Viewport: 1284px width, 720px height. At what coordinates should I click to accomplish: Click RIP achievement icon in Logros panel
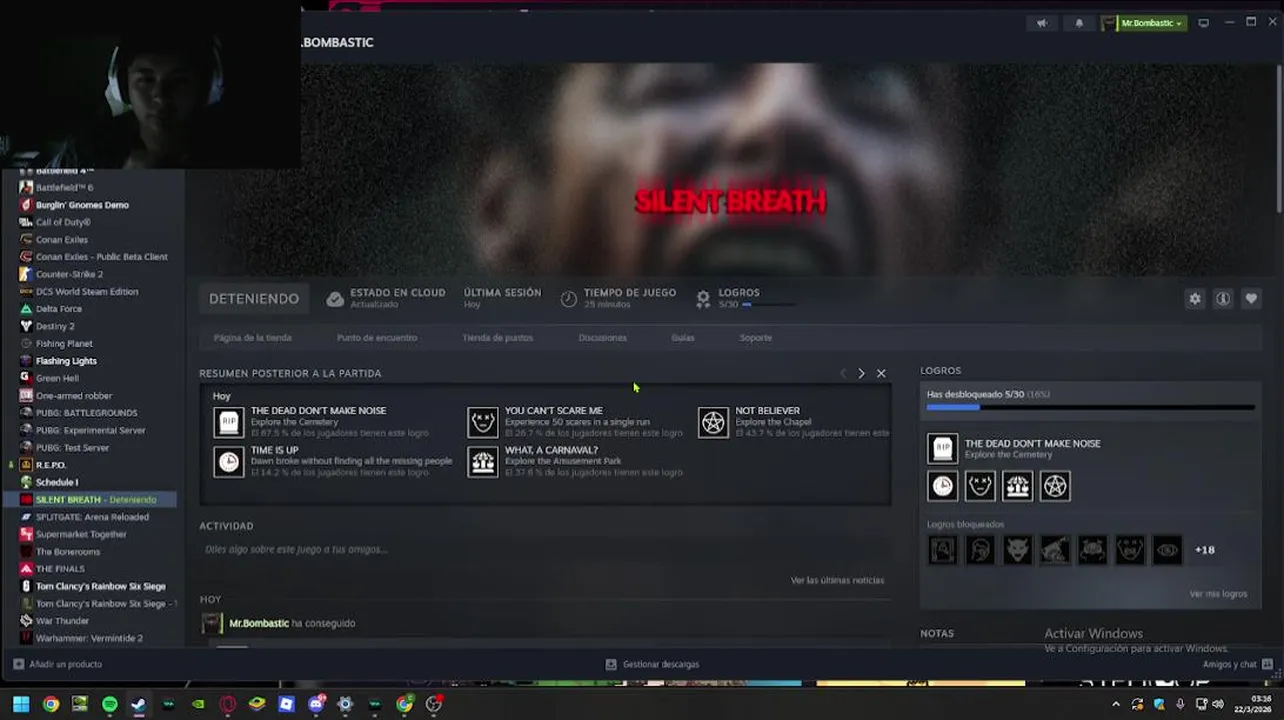[x=943, y=448]
